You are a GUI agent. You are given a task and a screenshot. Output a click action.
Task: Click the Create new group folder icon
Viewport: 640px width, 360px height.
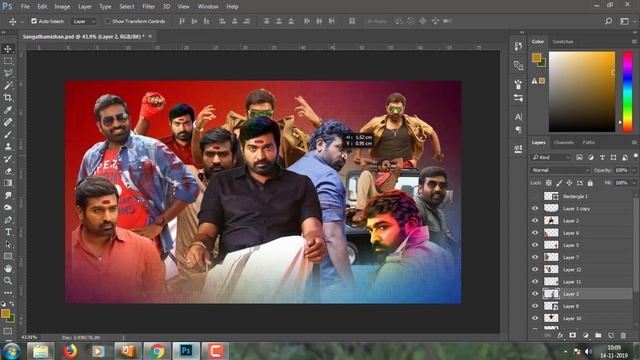click(598, 336)
